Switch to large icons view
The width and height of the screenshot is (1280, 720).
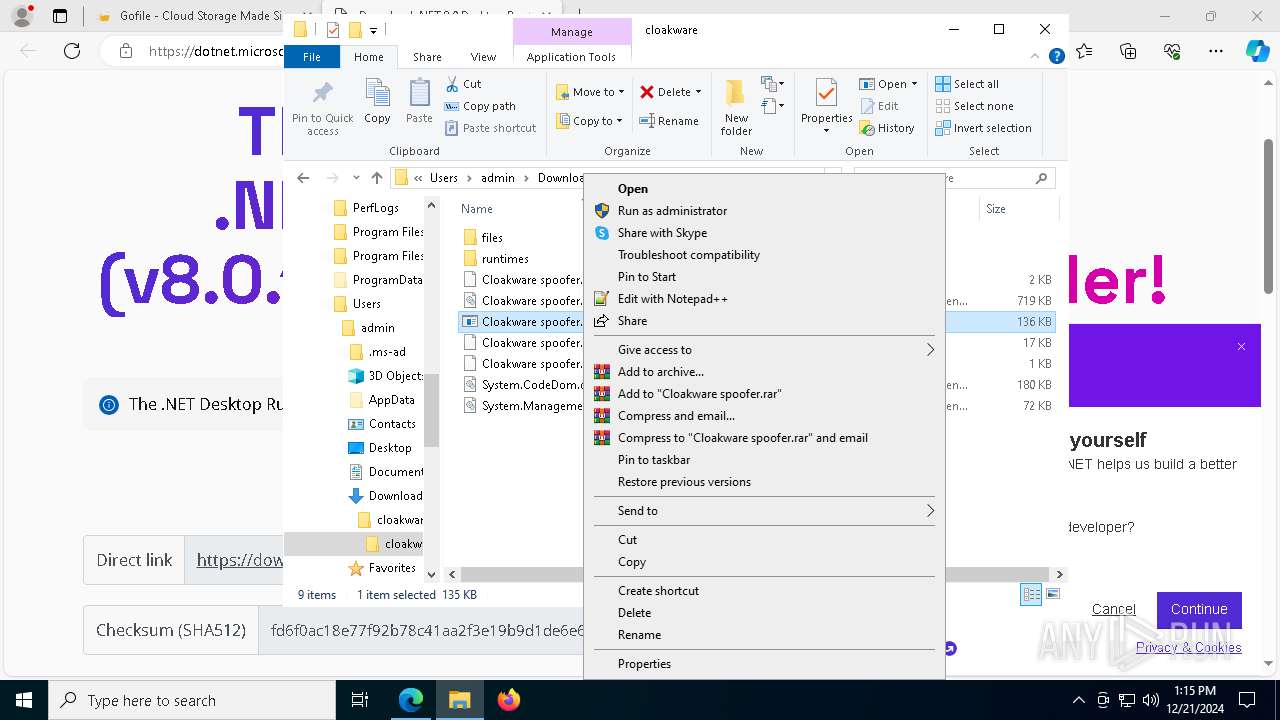click(x=1052, y=594)
